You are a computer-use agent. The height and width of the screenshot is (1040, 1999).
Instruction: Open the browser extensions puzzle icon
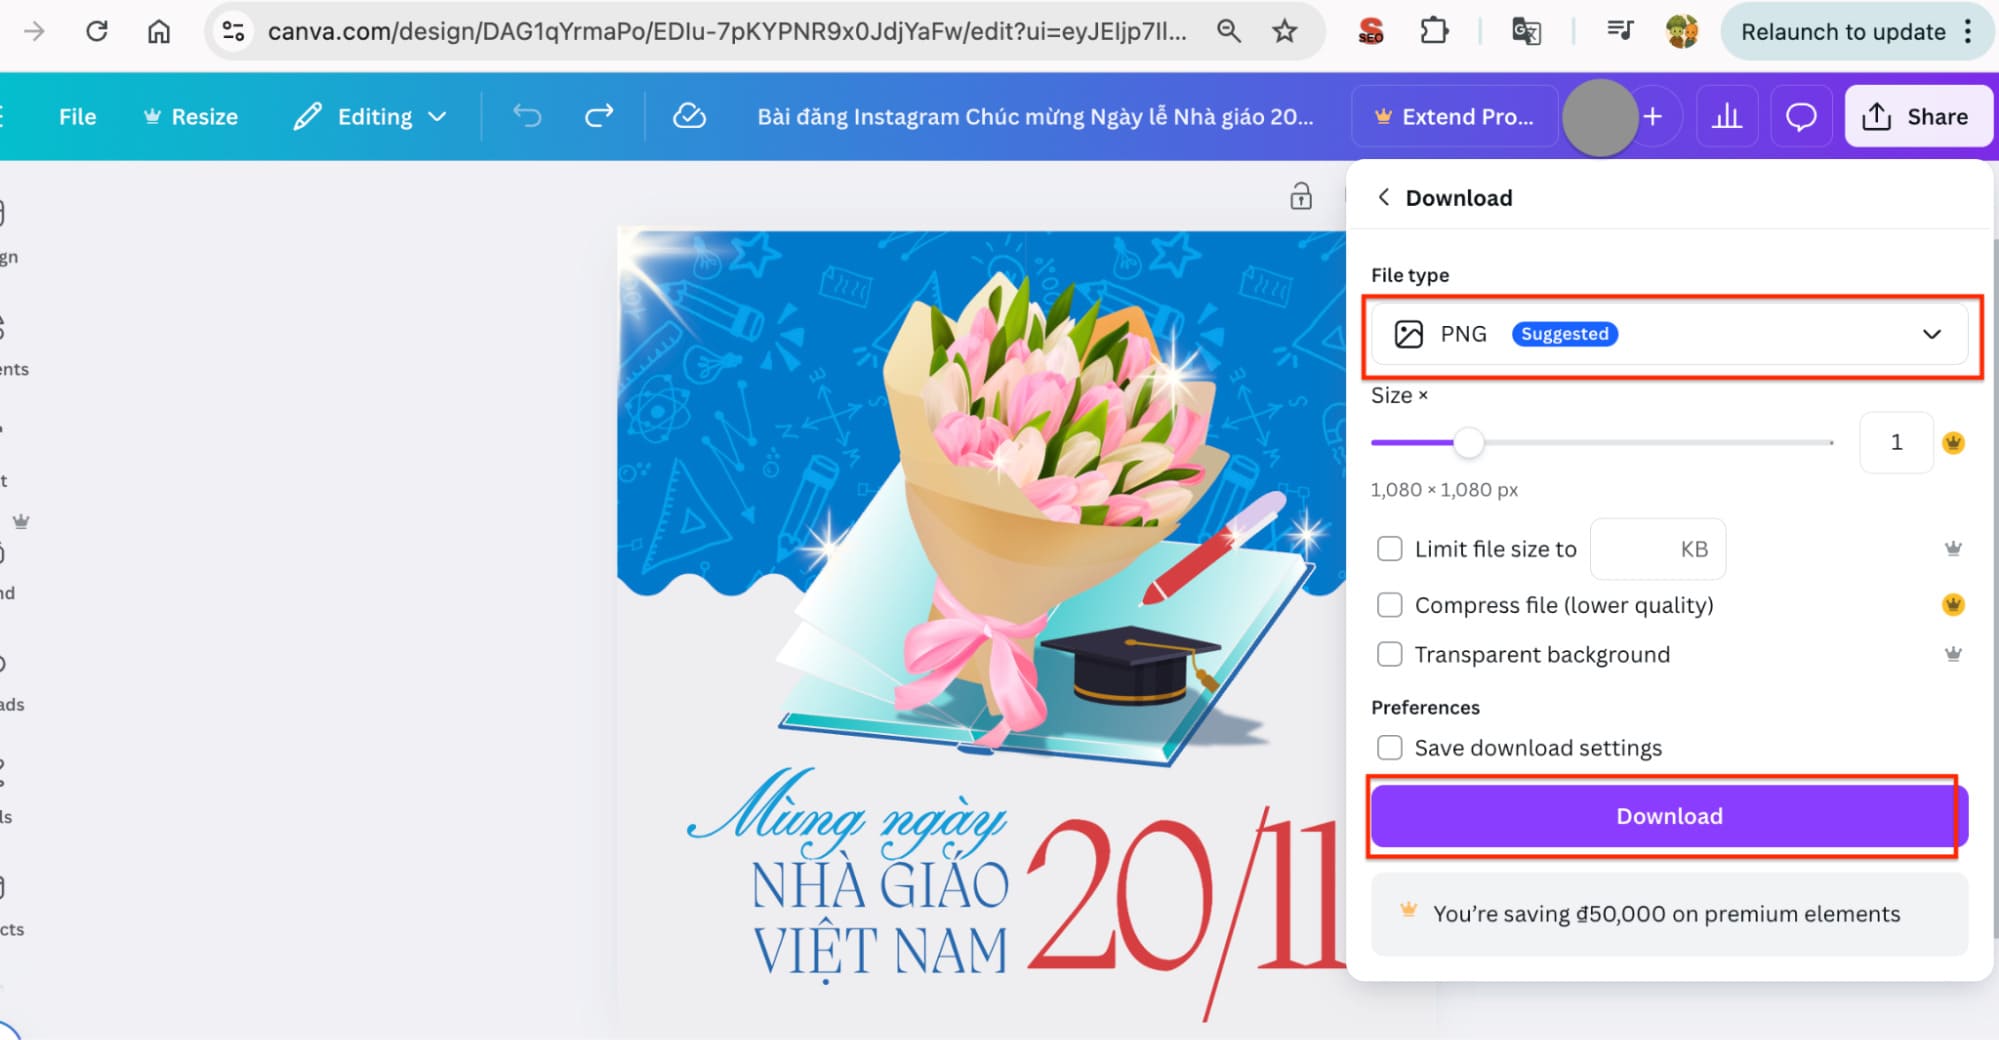(x=1434, y=32)
